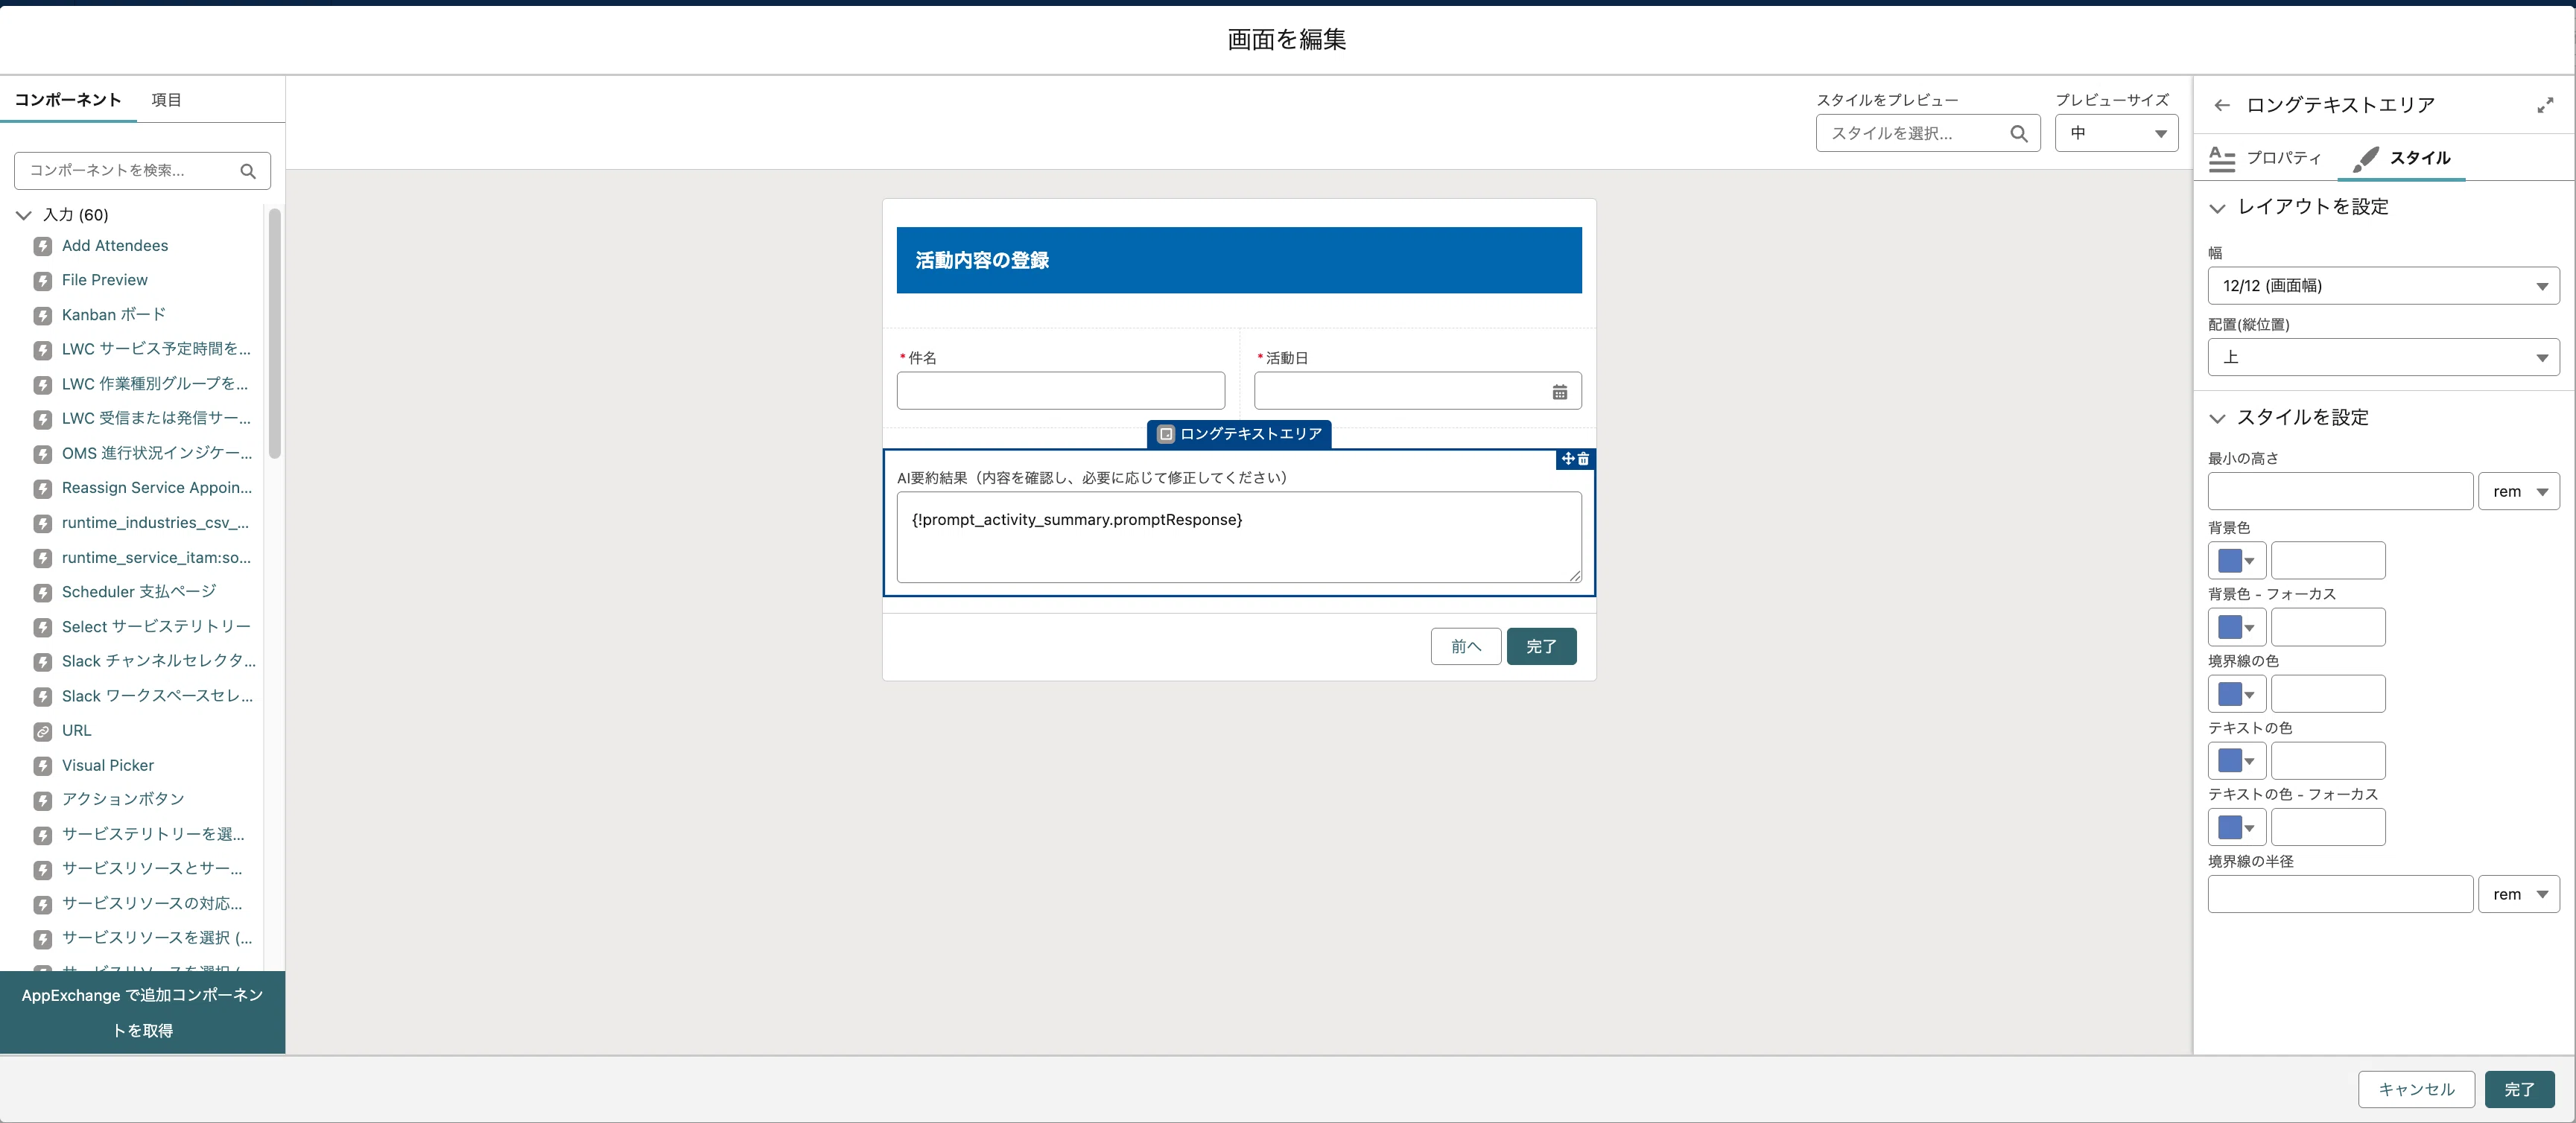
Task: Expand the properties panel with the expand icon
Action: click(2545, 105)
